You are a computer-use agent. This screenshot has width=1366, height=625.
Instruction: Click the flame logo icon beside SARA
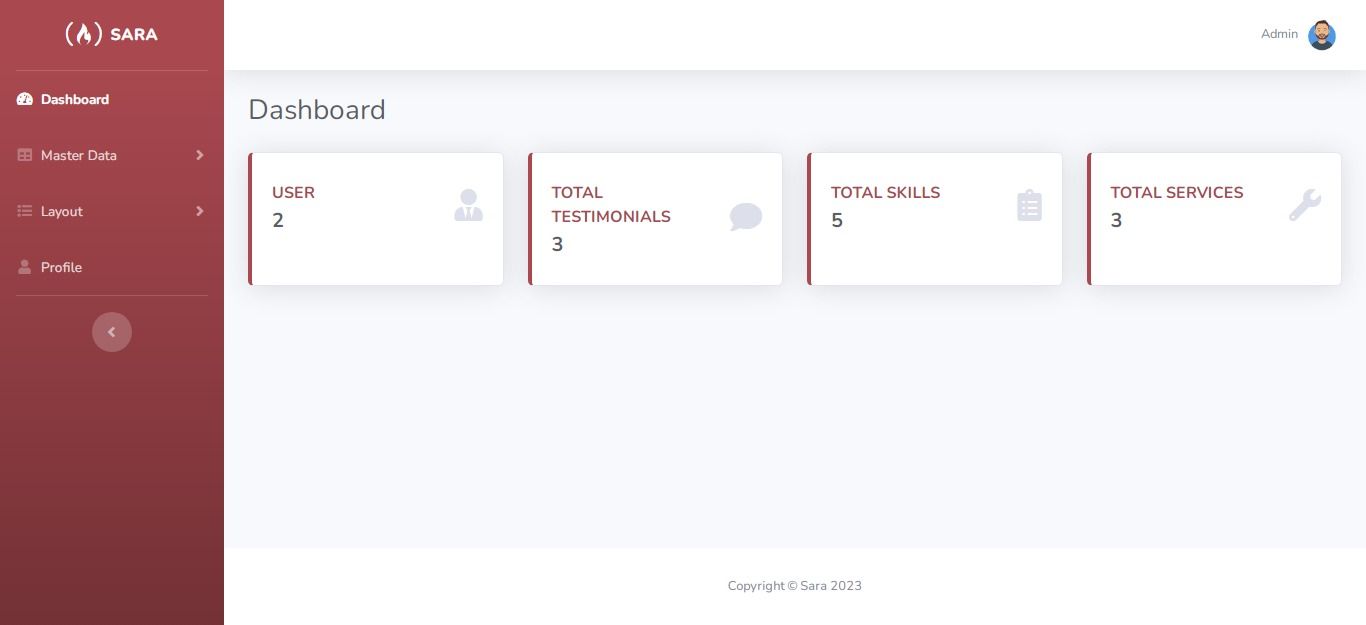click(x=84, y=34)
